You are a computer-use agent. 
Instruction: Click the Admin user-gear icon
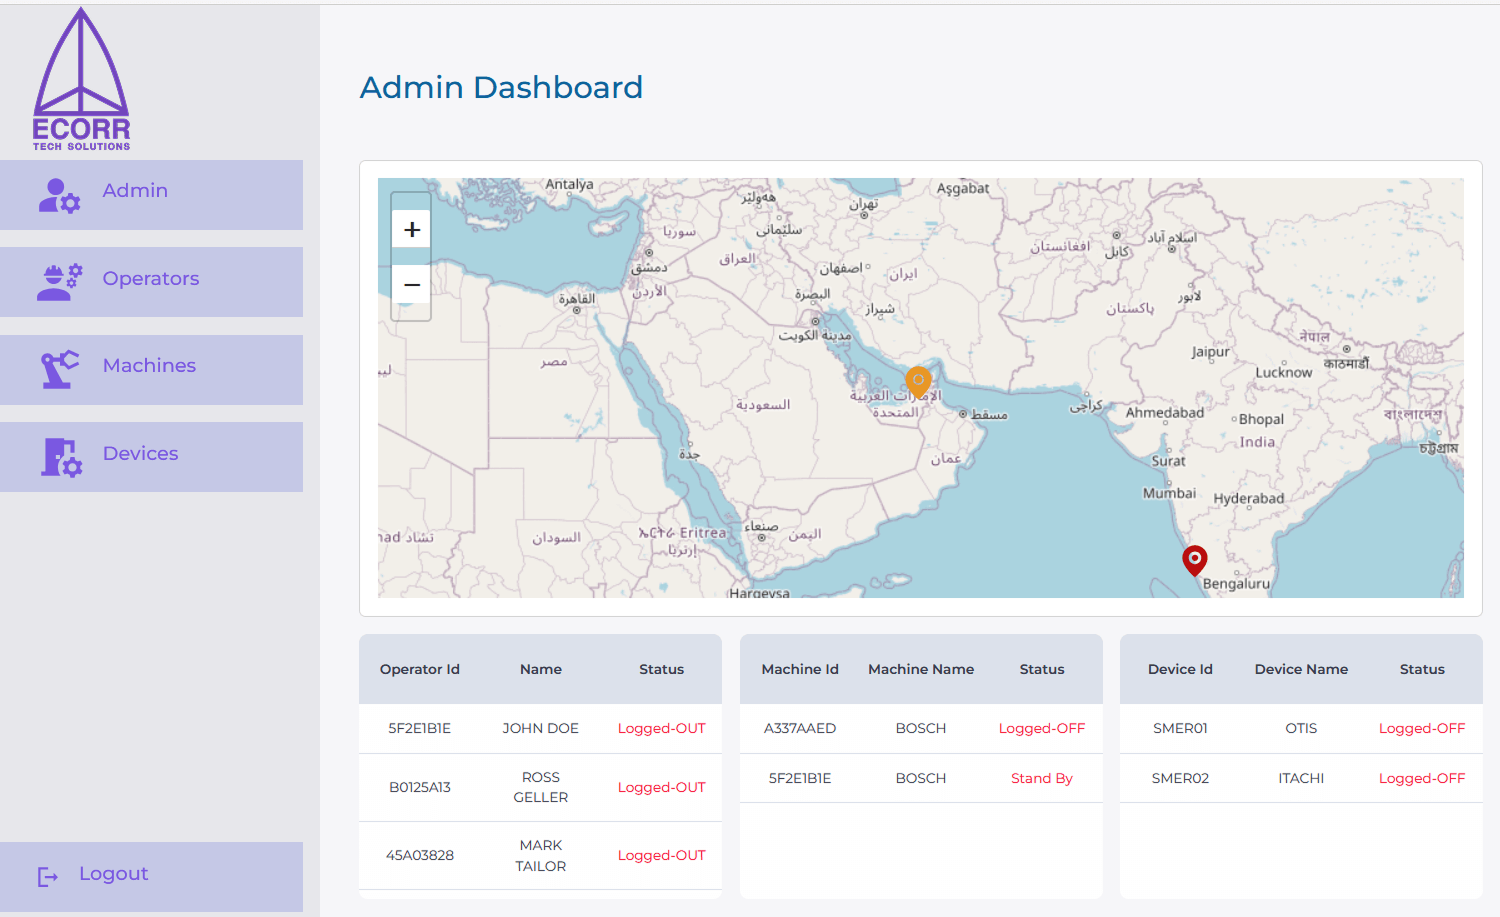coord(59,196)
